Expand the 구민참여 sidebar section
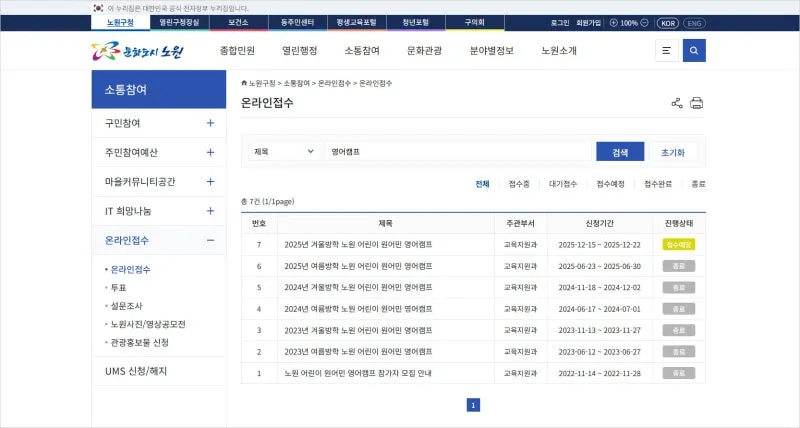800x428 pixels. pyautogui.click(x=210, y=123)
